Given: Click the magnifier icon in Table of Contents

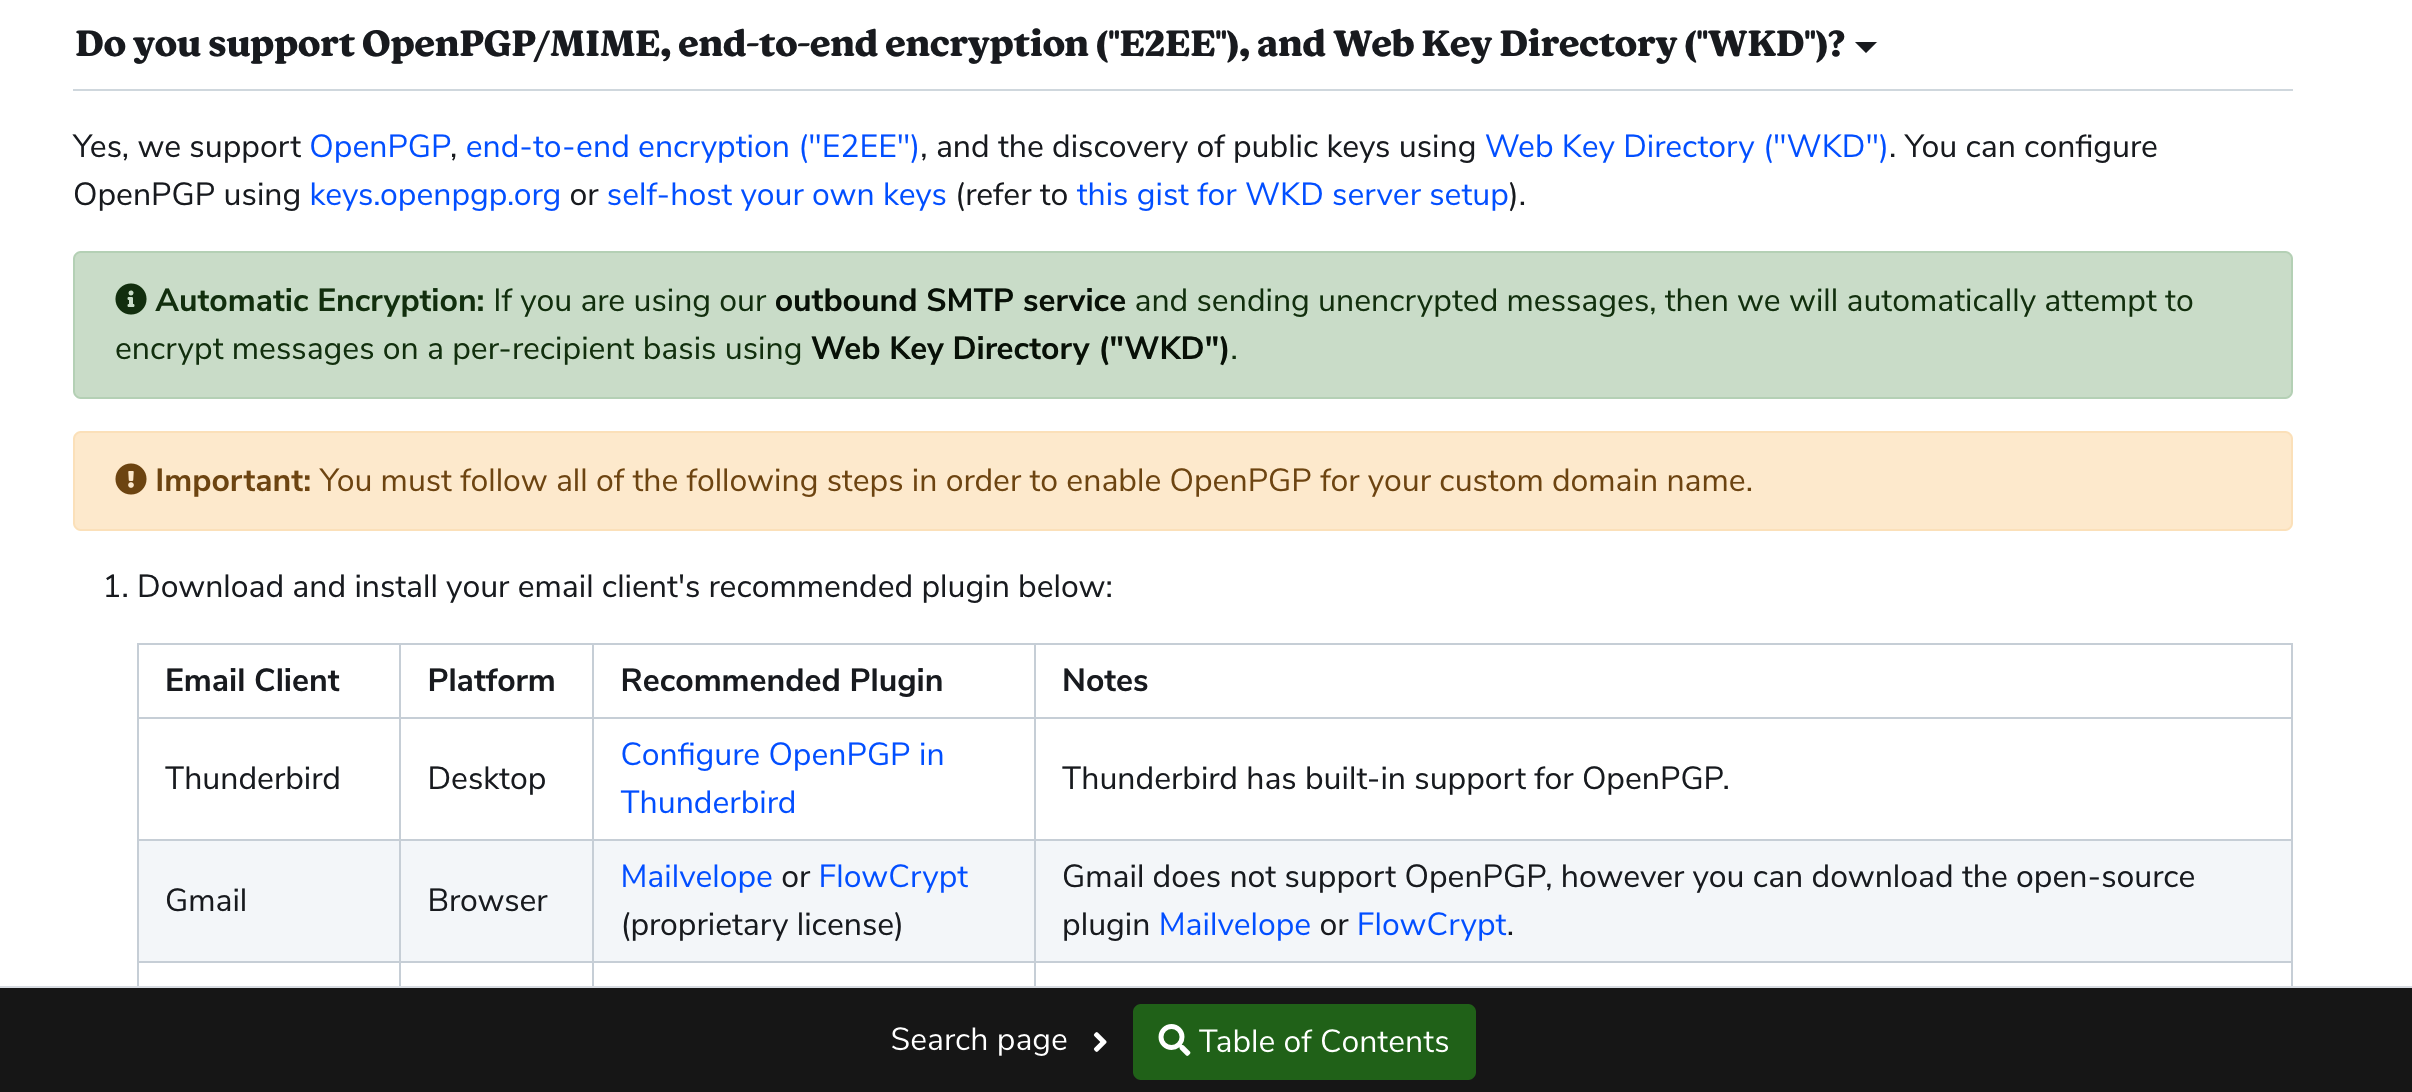Looking at the screenshot, I should coord(1174,1040).
